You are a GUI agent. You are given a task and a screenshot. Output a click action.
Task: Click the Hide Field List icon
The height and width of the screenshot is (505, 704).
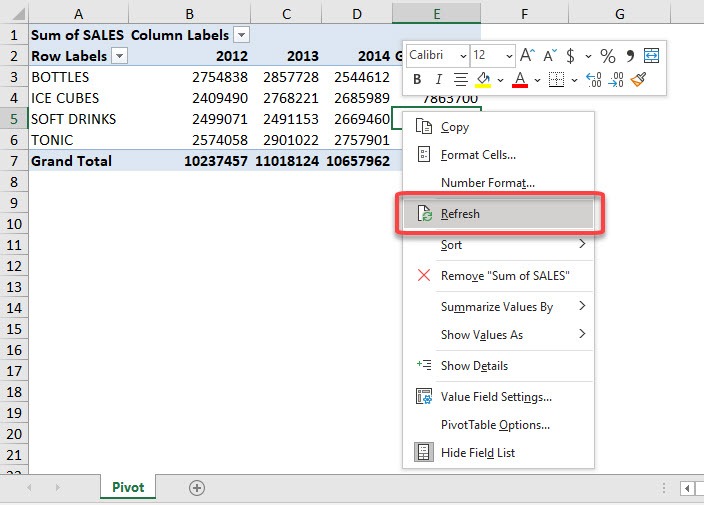pos(423,452)
